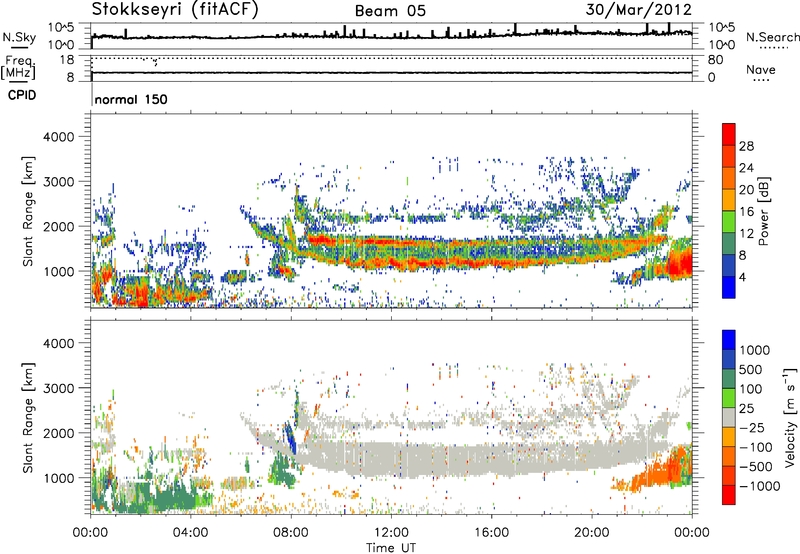800x554 pixels.
Task: Click the 4000 km tick of power panel
Action: [58, 137]
